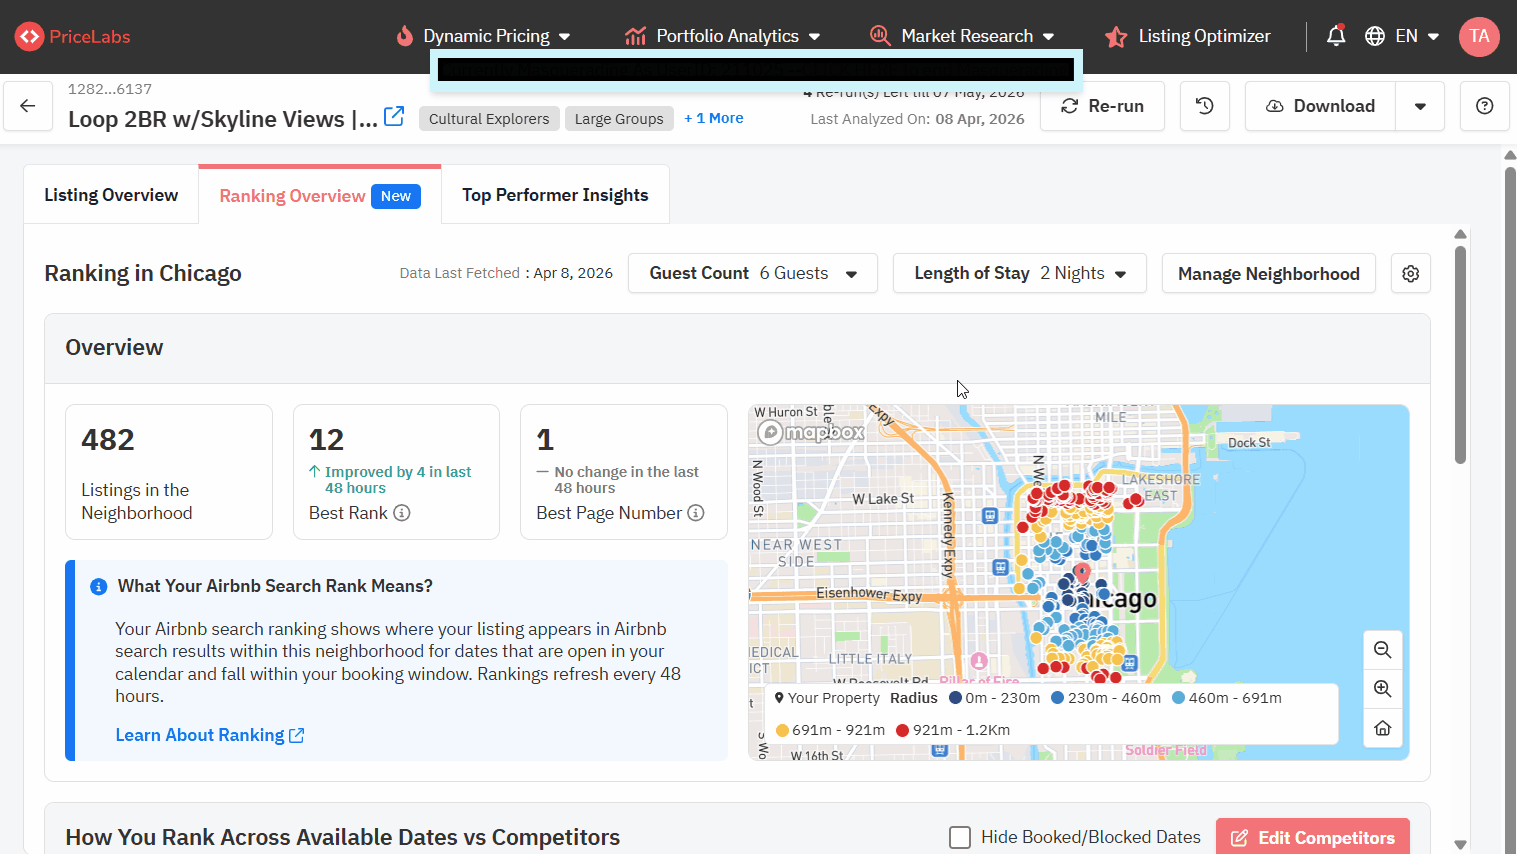The height and width of the screenshot is (854, 1517).
Task: Zoom in on the map
Action: [1382, 689]
